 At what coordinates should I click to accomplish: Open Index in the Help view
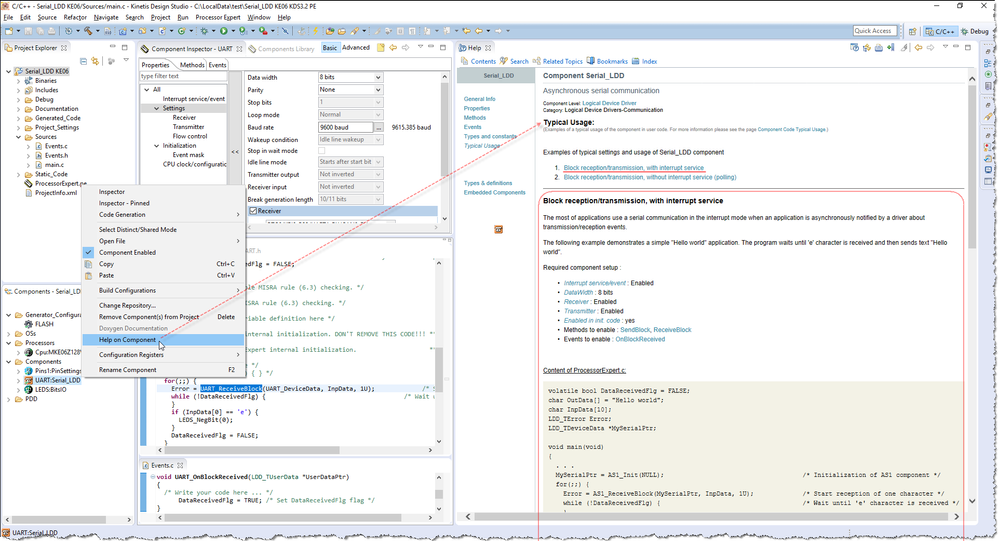coord(644,61)
